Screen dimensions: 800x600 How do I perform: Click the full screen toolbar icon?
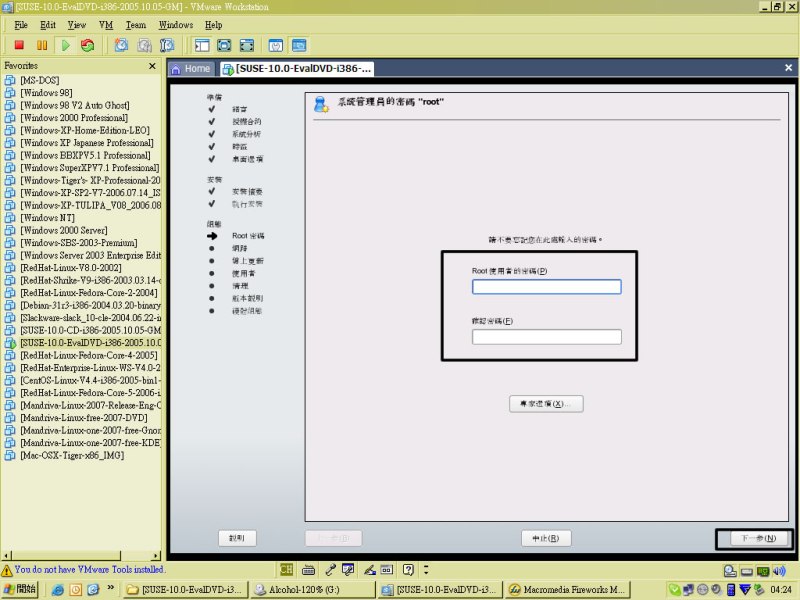click(224, 45)
